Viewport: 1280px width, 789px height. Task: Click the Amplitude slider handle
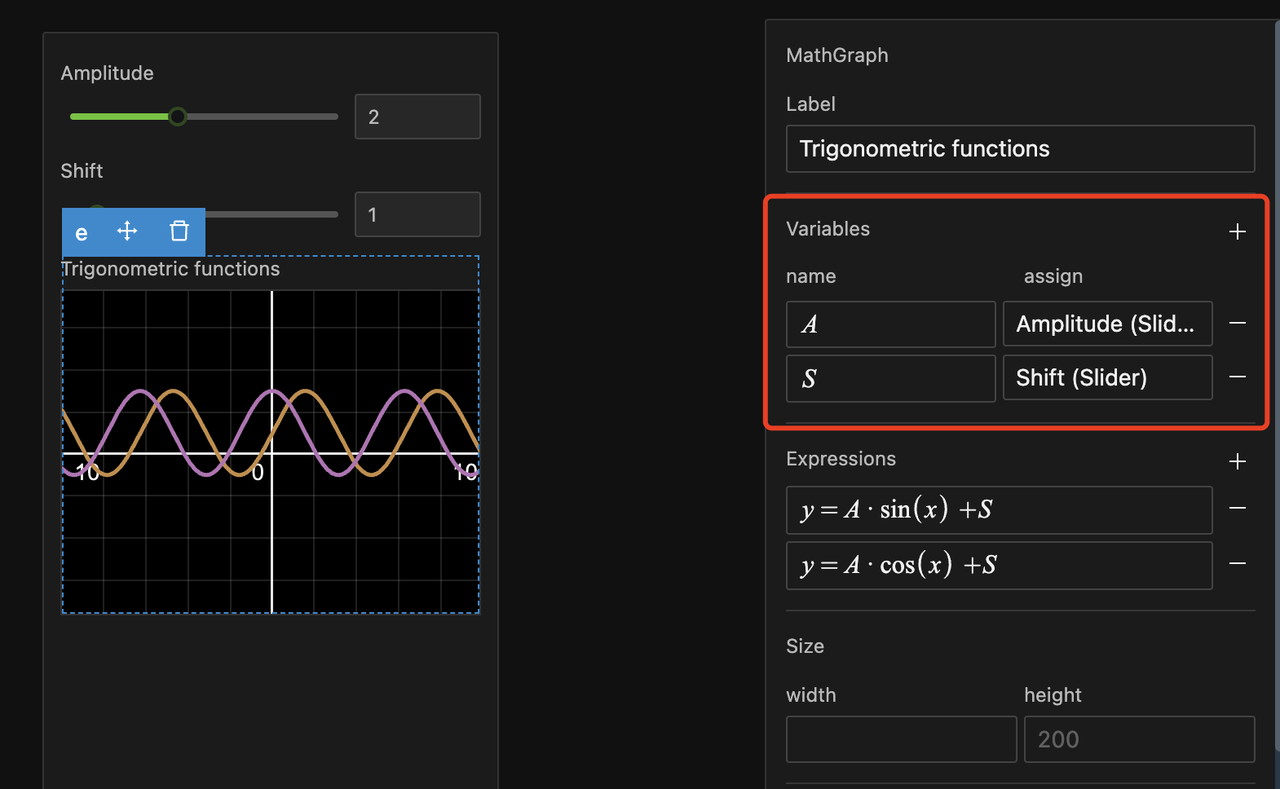(x=177, y=117)
